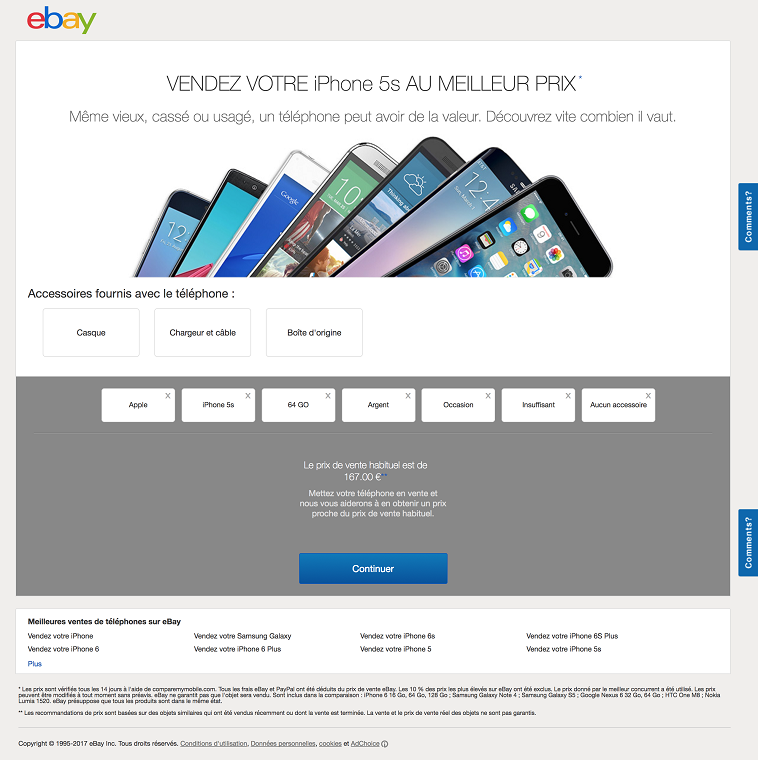Remove the iPhone 5s chip
Image resolution: width=758 pixels, height=760 pixels.
click(x=248, y=396)
